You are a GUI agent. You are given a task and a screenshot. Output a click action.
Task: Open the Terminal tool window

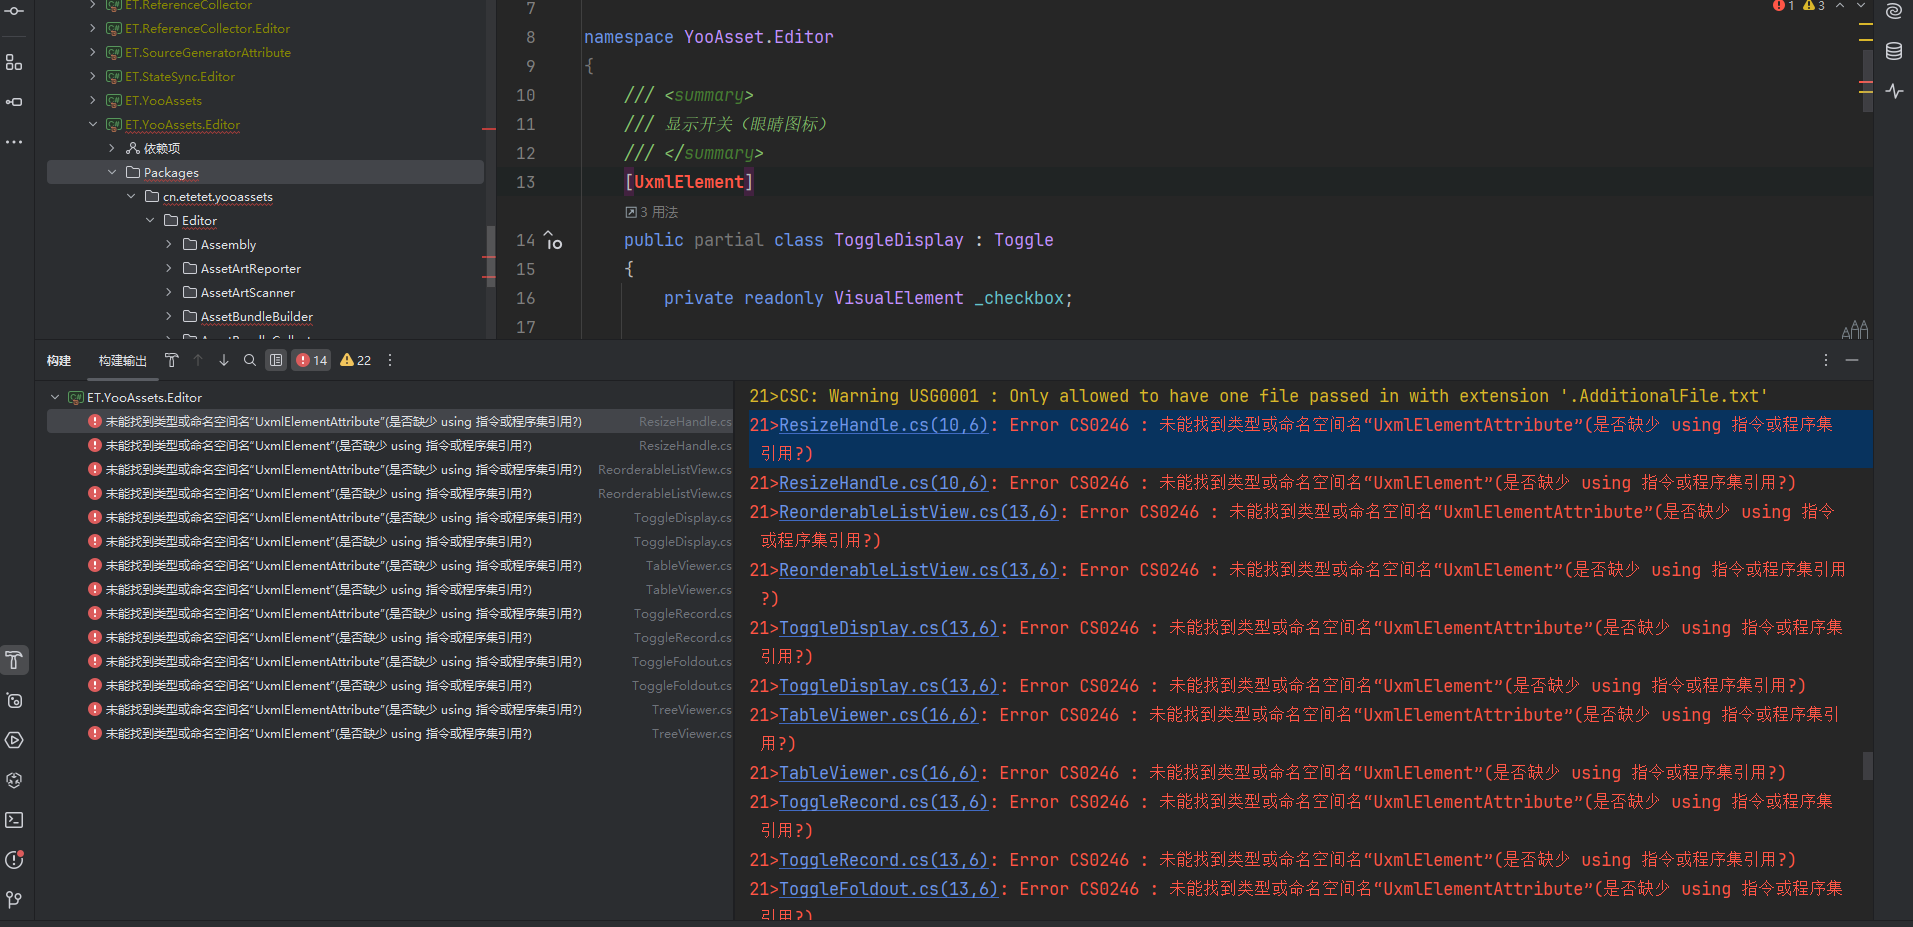click(14, 820)
